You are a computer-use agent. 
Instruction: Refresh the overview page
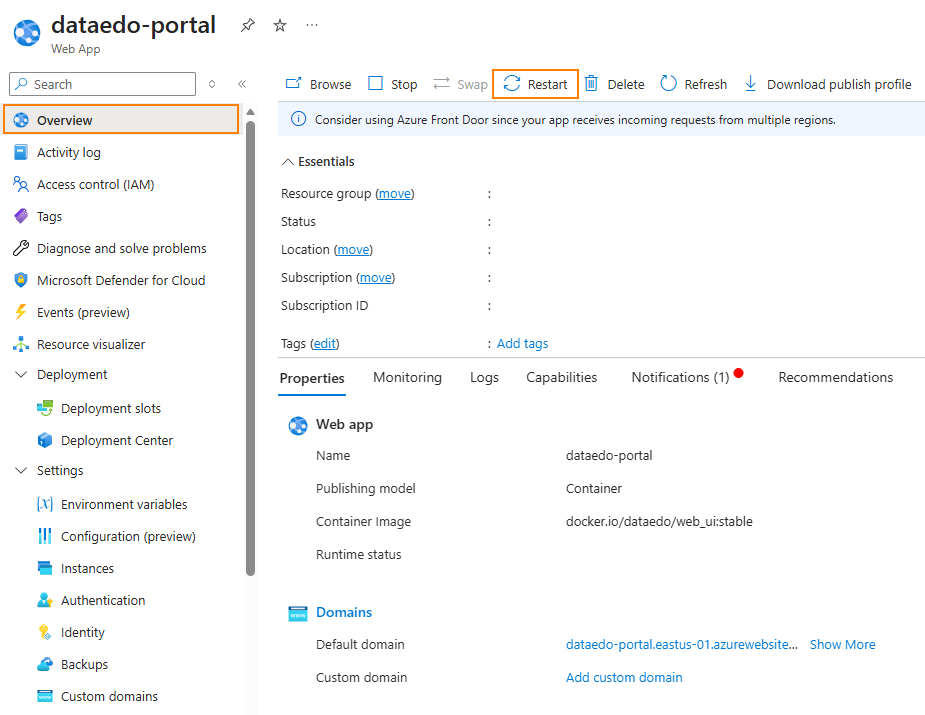[x=694, y=84]
